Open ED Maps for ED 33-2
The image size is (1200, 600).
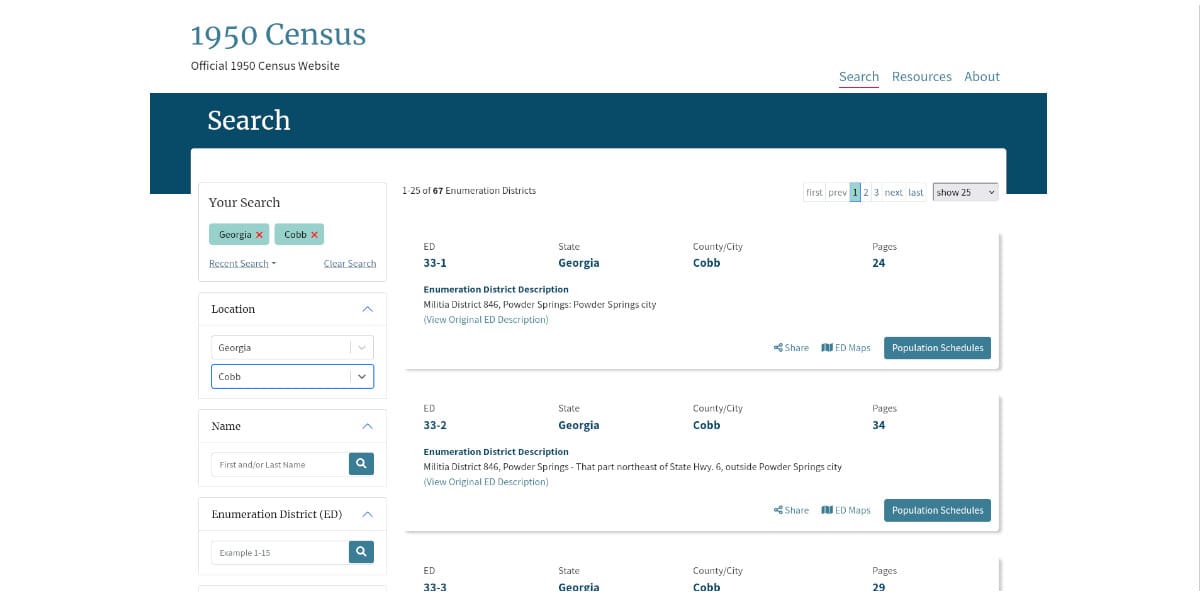point(846,510)
